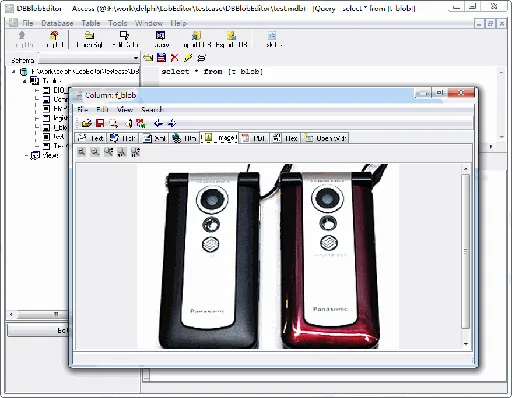Switch to the Rich tab
Viewport: 512px width, 398px height.
pyautogui.click(x=122, y=138)
